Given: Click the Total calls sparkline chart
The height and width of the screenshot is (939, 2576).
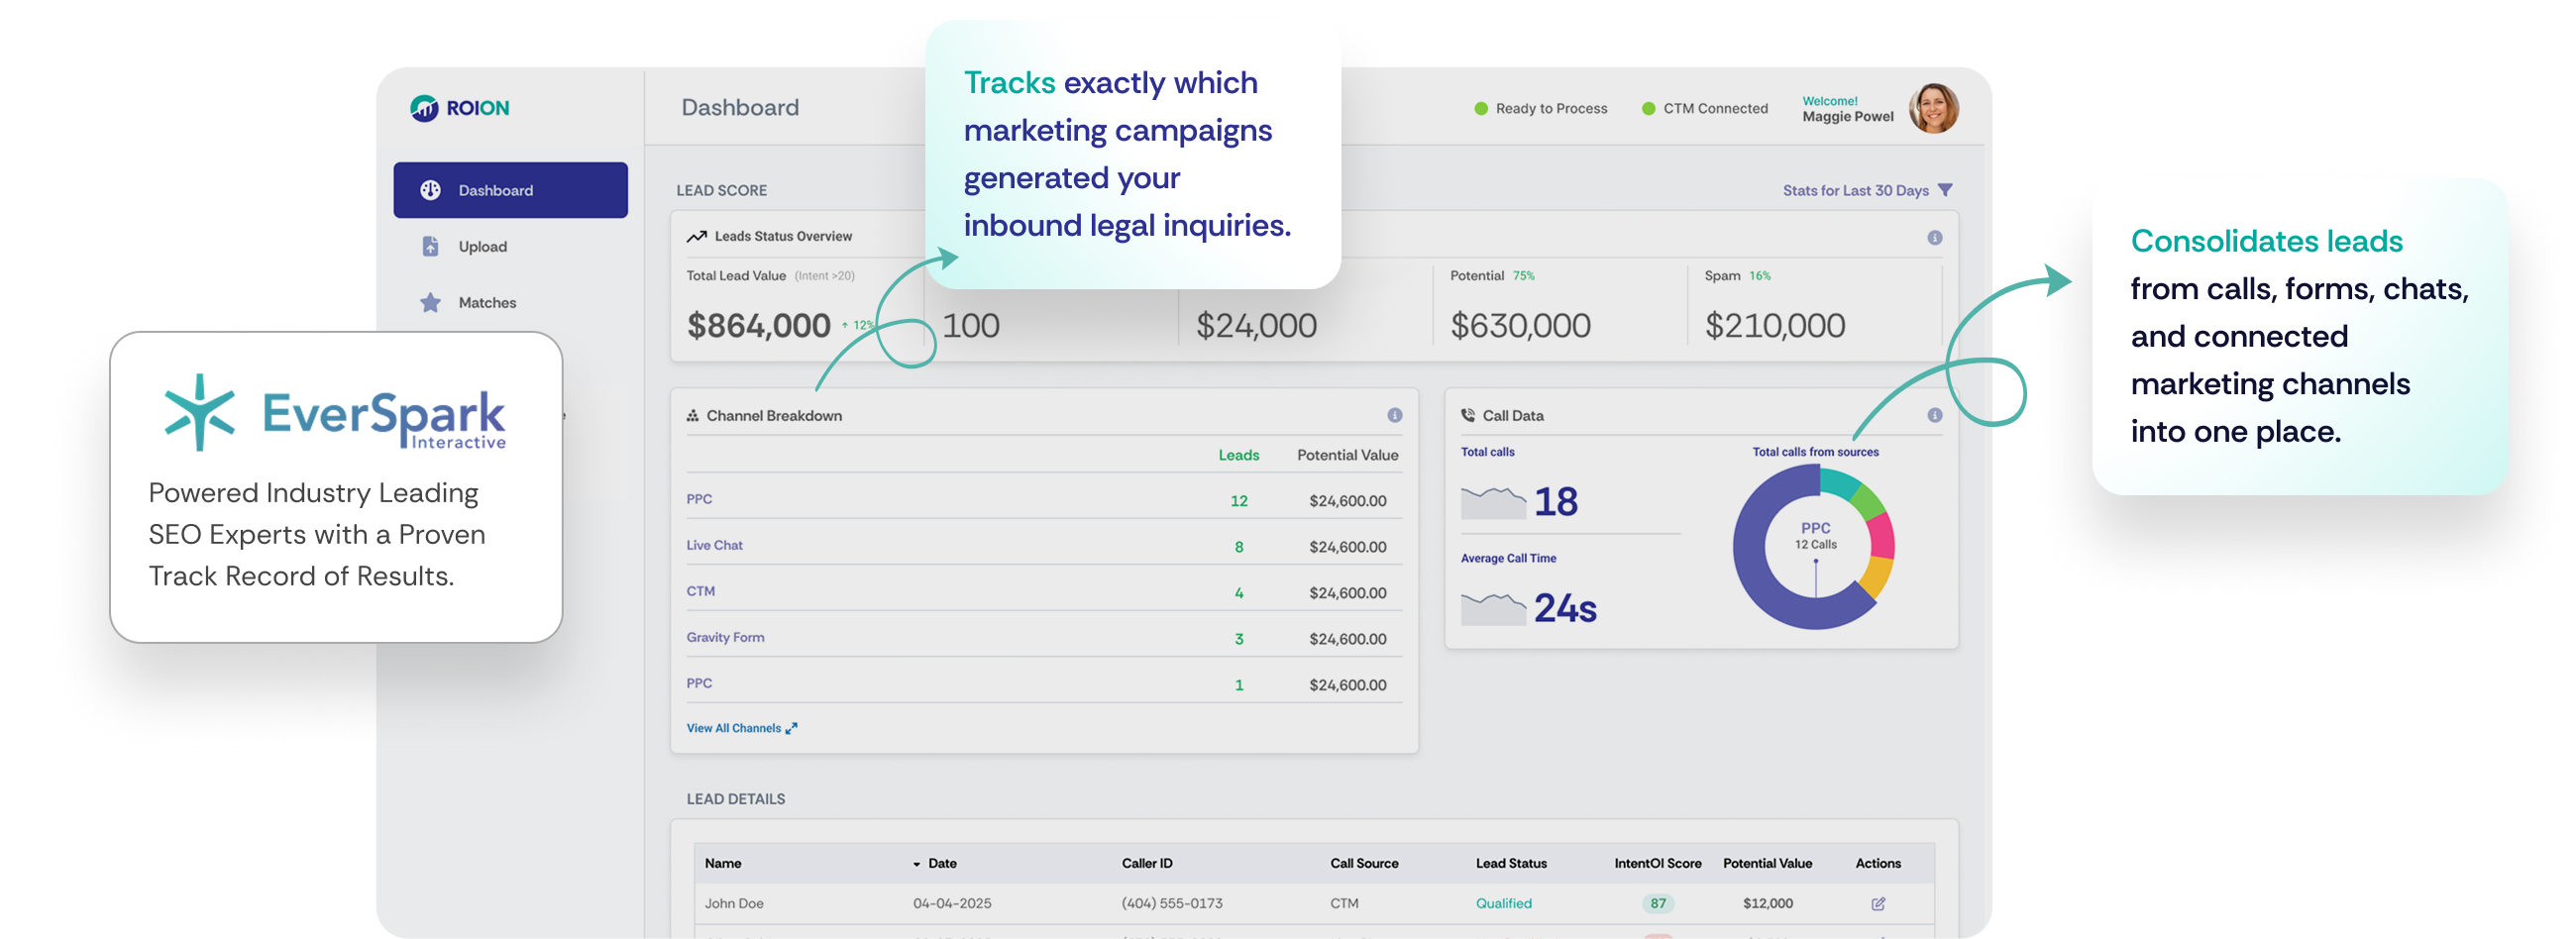Looking at the screenshot, I should pos(1493,503).
